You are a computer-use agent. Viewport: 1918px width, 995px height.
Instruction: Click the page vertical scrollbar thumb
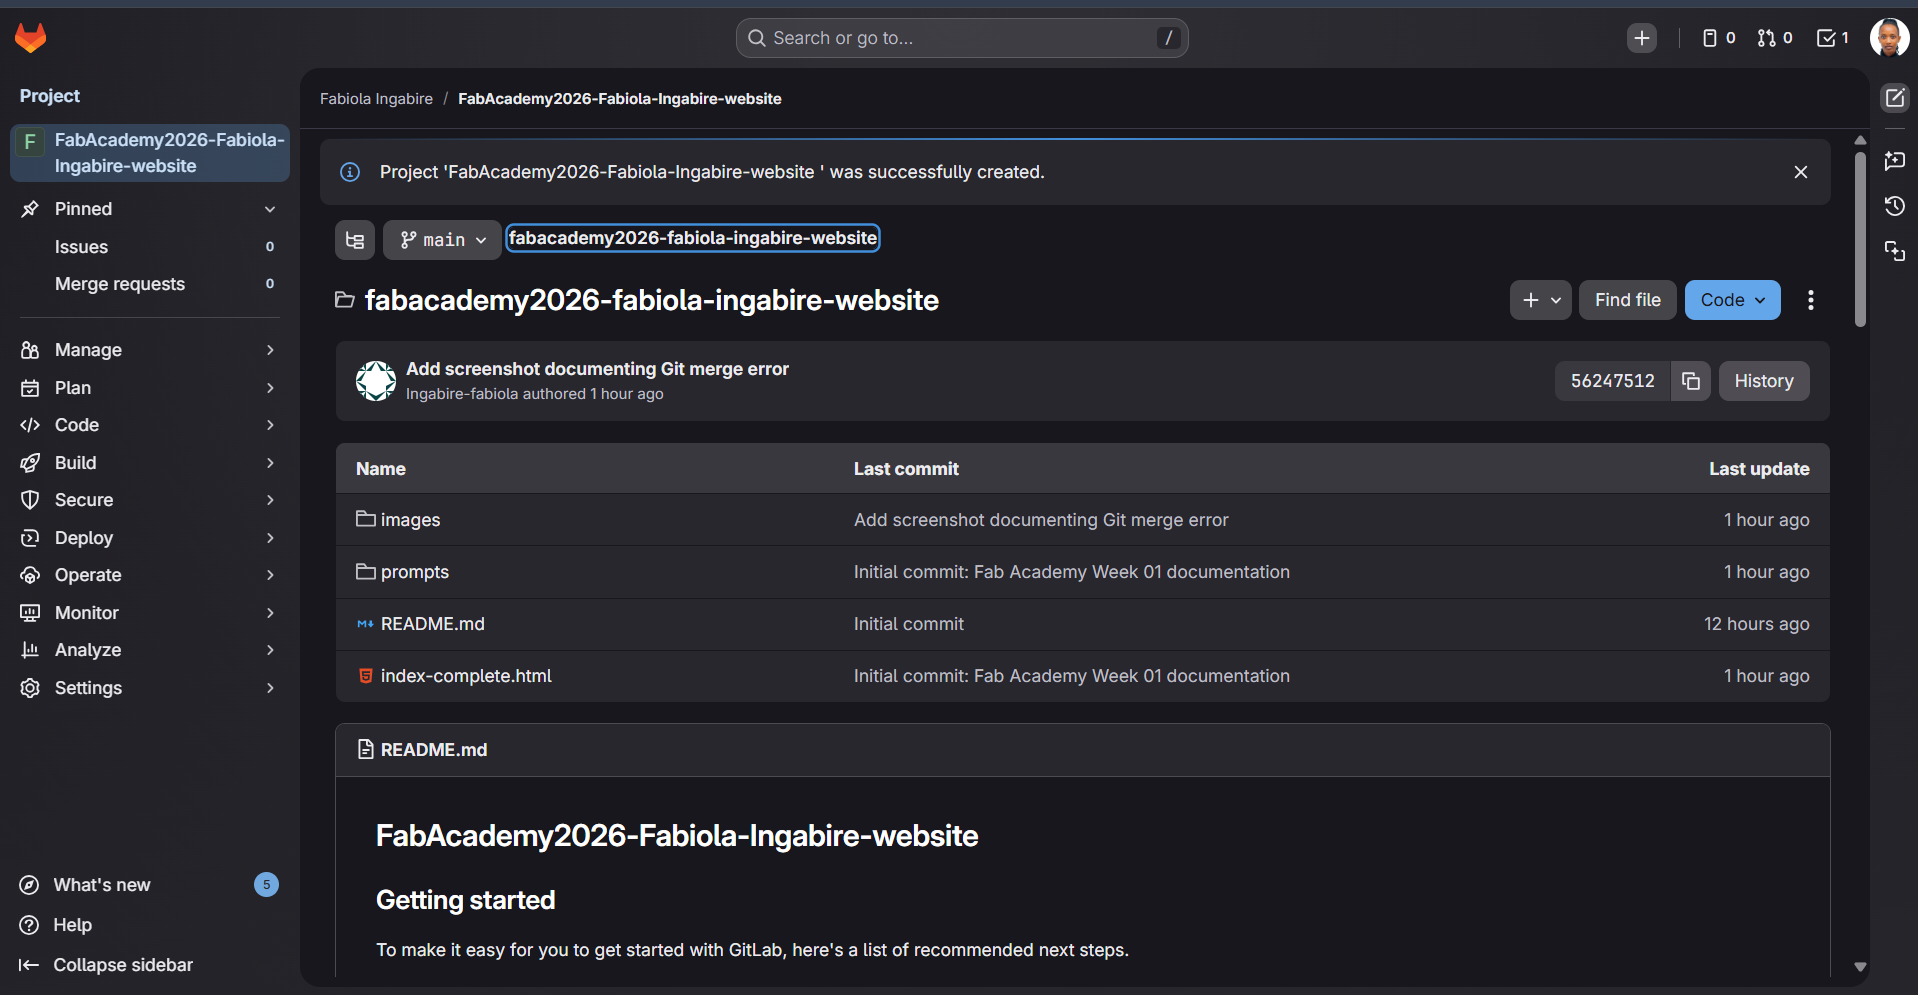(1860, 239)
